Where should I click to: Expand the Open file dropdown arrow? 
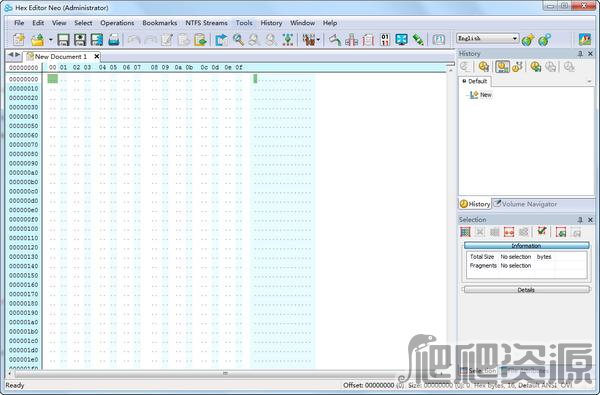click(x=50, y=39)
